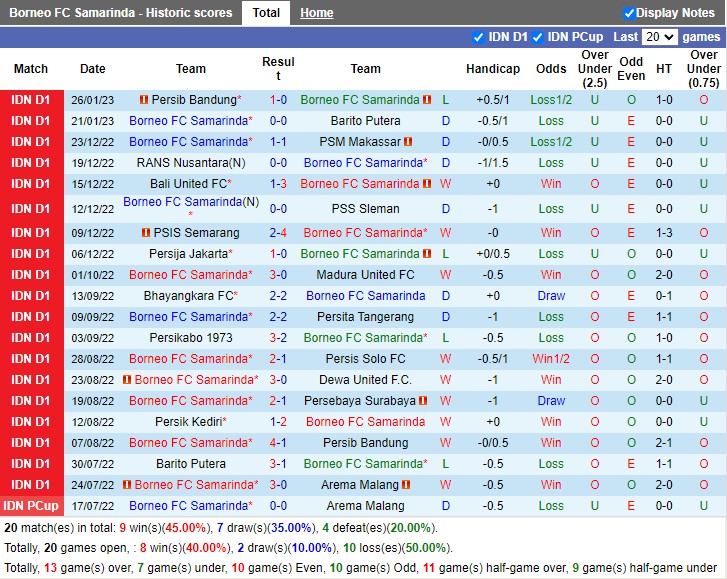This screenshot has width=727, height=579.
Task: Click the Over Under (2.5) column header
Action: [595, 69]
